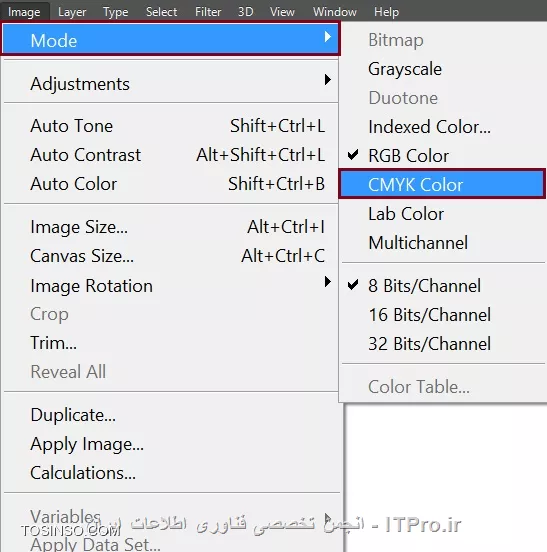The image size is (547, 552).
Task: Open the Type menu
Action: pos(115,12)
